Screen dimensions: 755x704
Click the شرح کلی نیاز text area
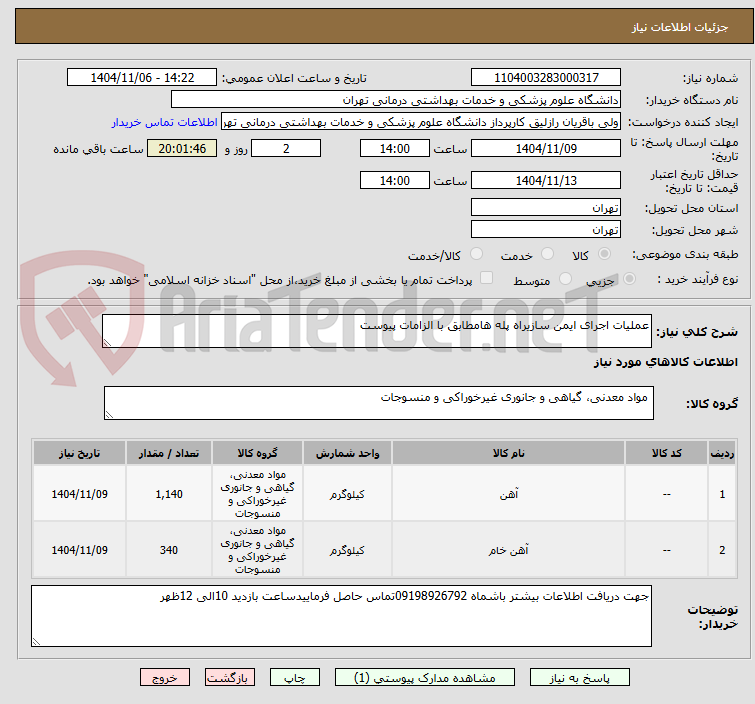click(377, 331)
